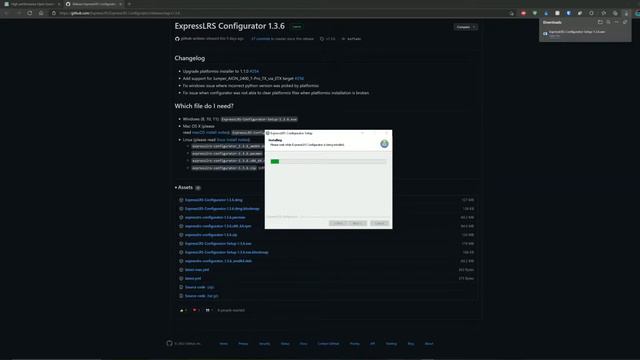
Task: Click package icon beside Setup-1.3.6.exe asset
Action: 181,244
